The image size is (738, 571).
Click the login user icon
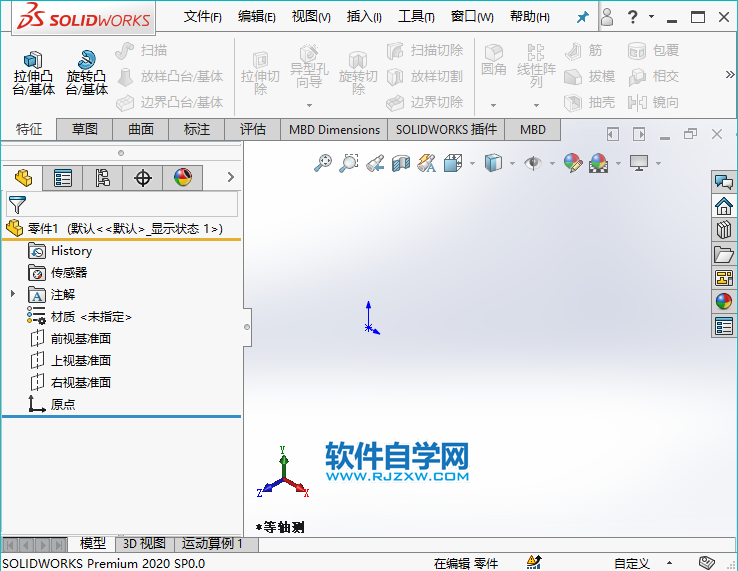[x=607, y=17]
